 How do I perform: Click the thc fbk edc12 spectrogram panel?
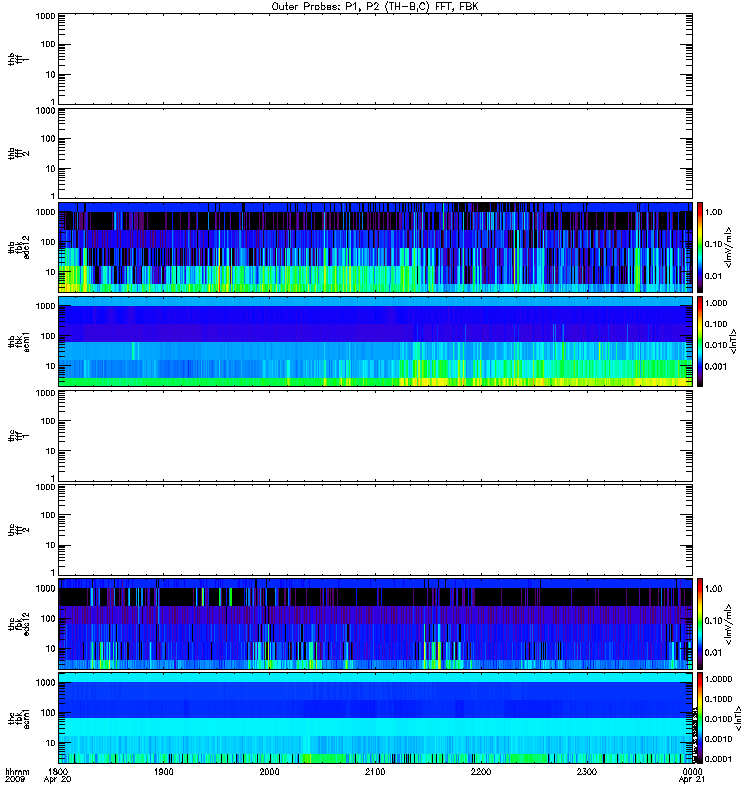[x=376, y=623]
